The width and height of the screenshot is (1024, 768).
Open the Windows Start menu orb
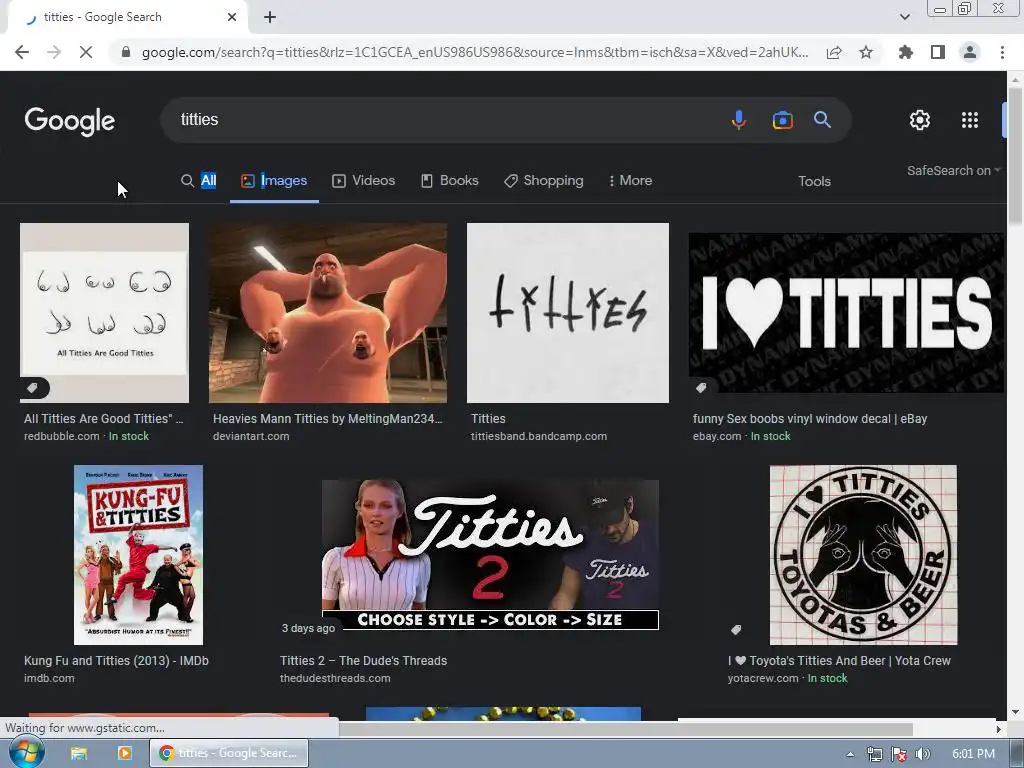coord(26,753)
